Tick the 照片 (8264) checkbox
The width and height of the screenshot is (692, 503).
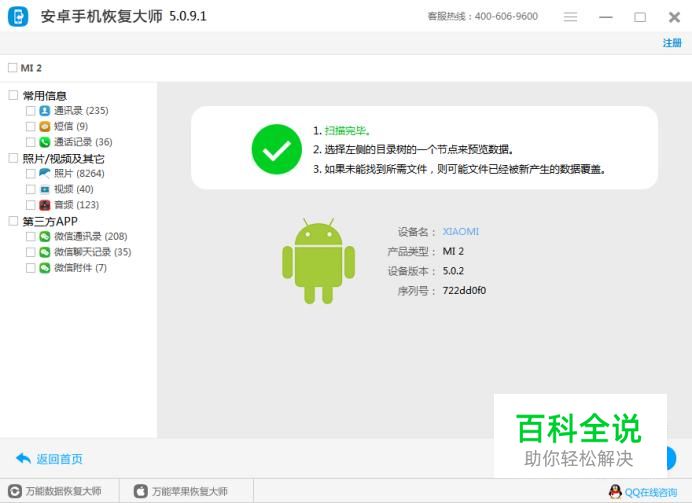click(30, 173)
